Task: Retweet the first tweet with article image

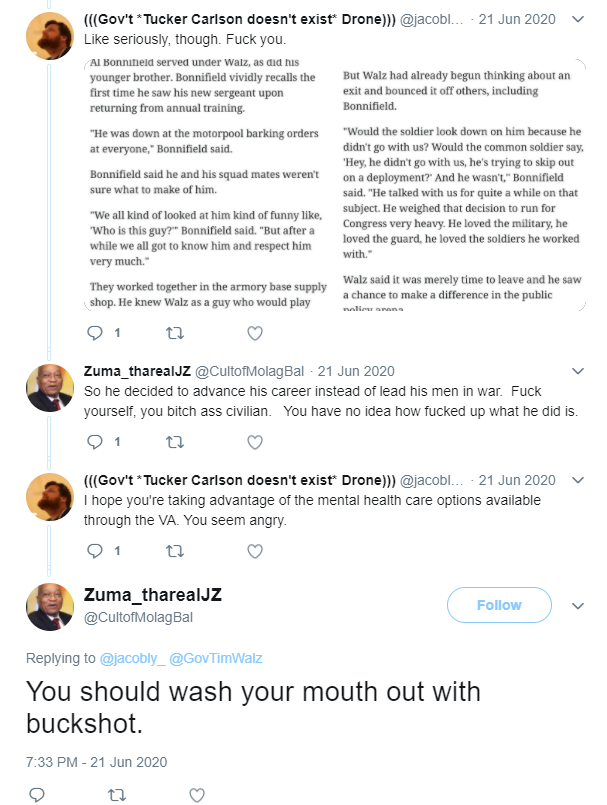Action: click(175, 333)
